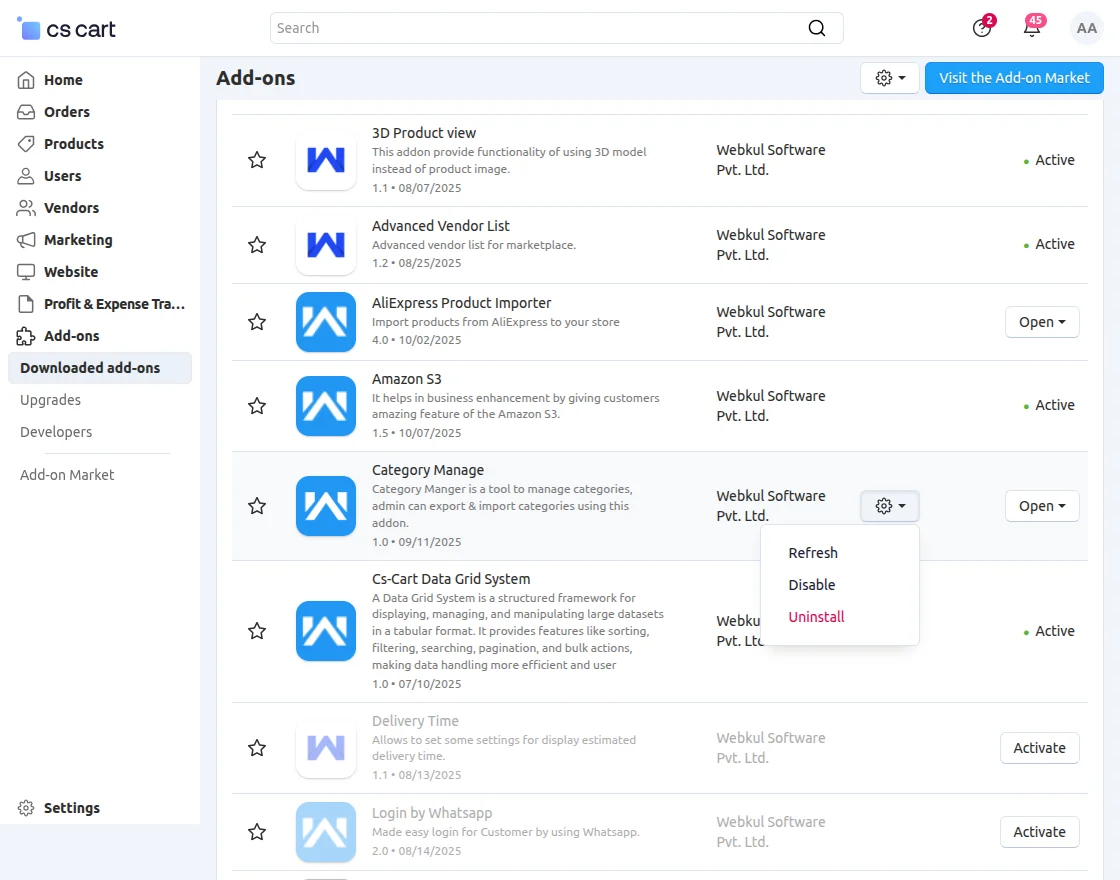Expand the Open dropdown for Category Manage
Image resolution: width=1120 pixels, height=880 pixels.
click(x=1042, y=506)
